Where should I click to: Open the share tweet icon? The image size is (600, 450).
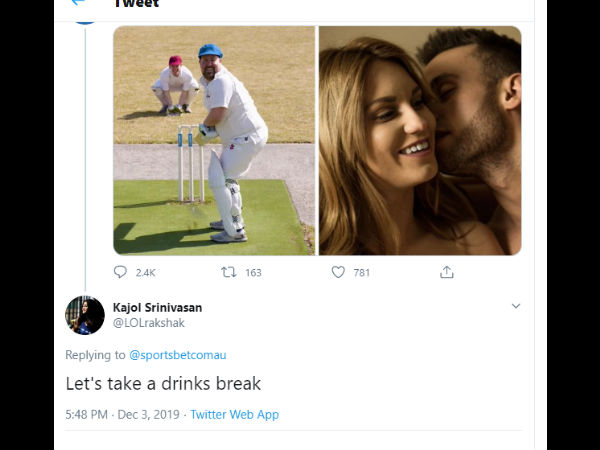(x=447, y=272)
